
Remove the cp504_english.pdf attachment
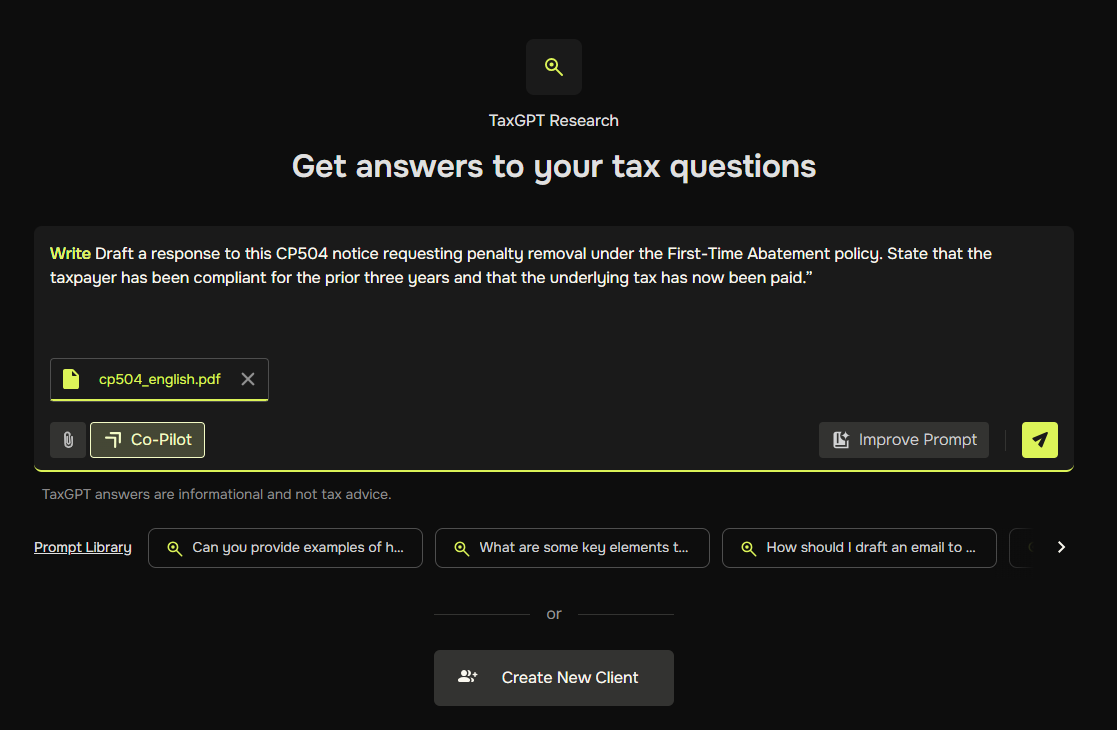(x=248, y=380)
